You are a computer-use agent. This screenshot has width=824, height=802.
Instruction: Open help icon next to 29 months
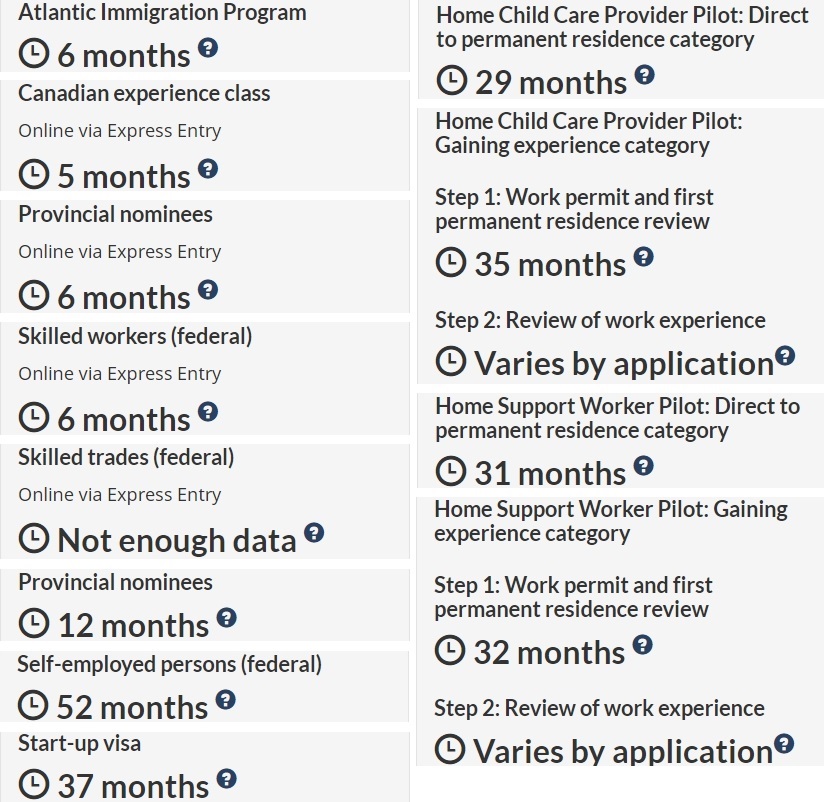644,74
